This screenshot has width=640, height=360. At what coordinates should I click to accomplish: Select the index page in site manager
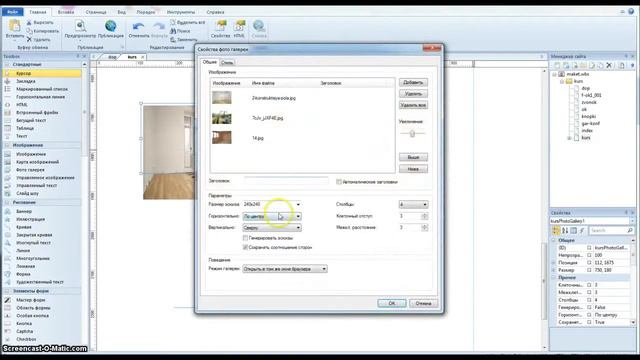click(587, 131)
